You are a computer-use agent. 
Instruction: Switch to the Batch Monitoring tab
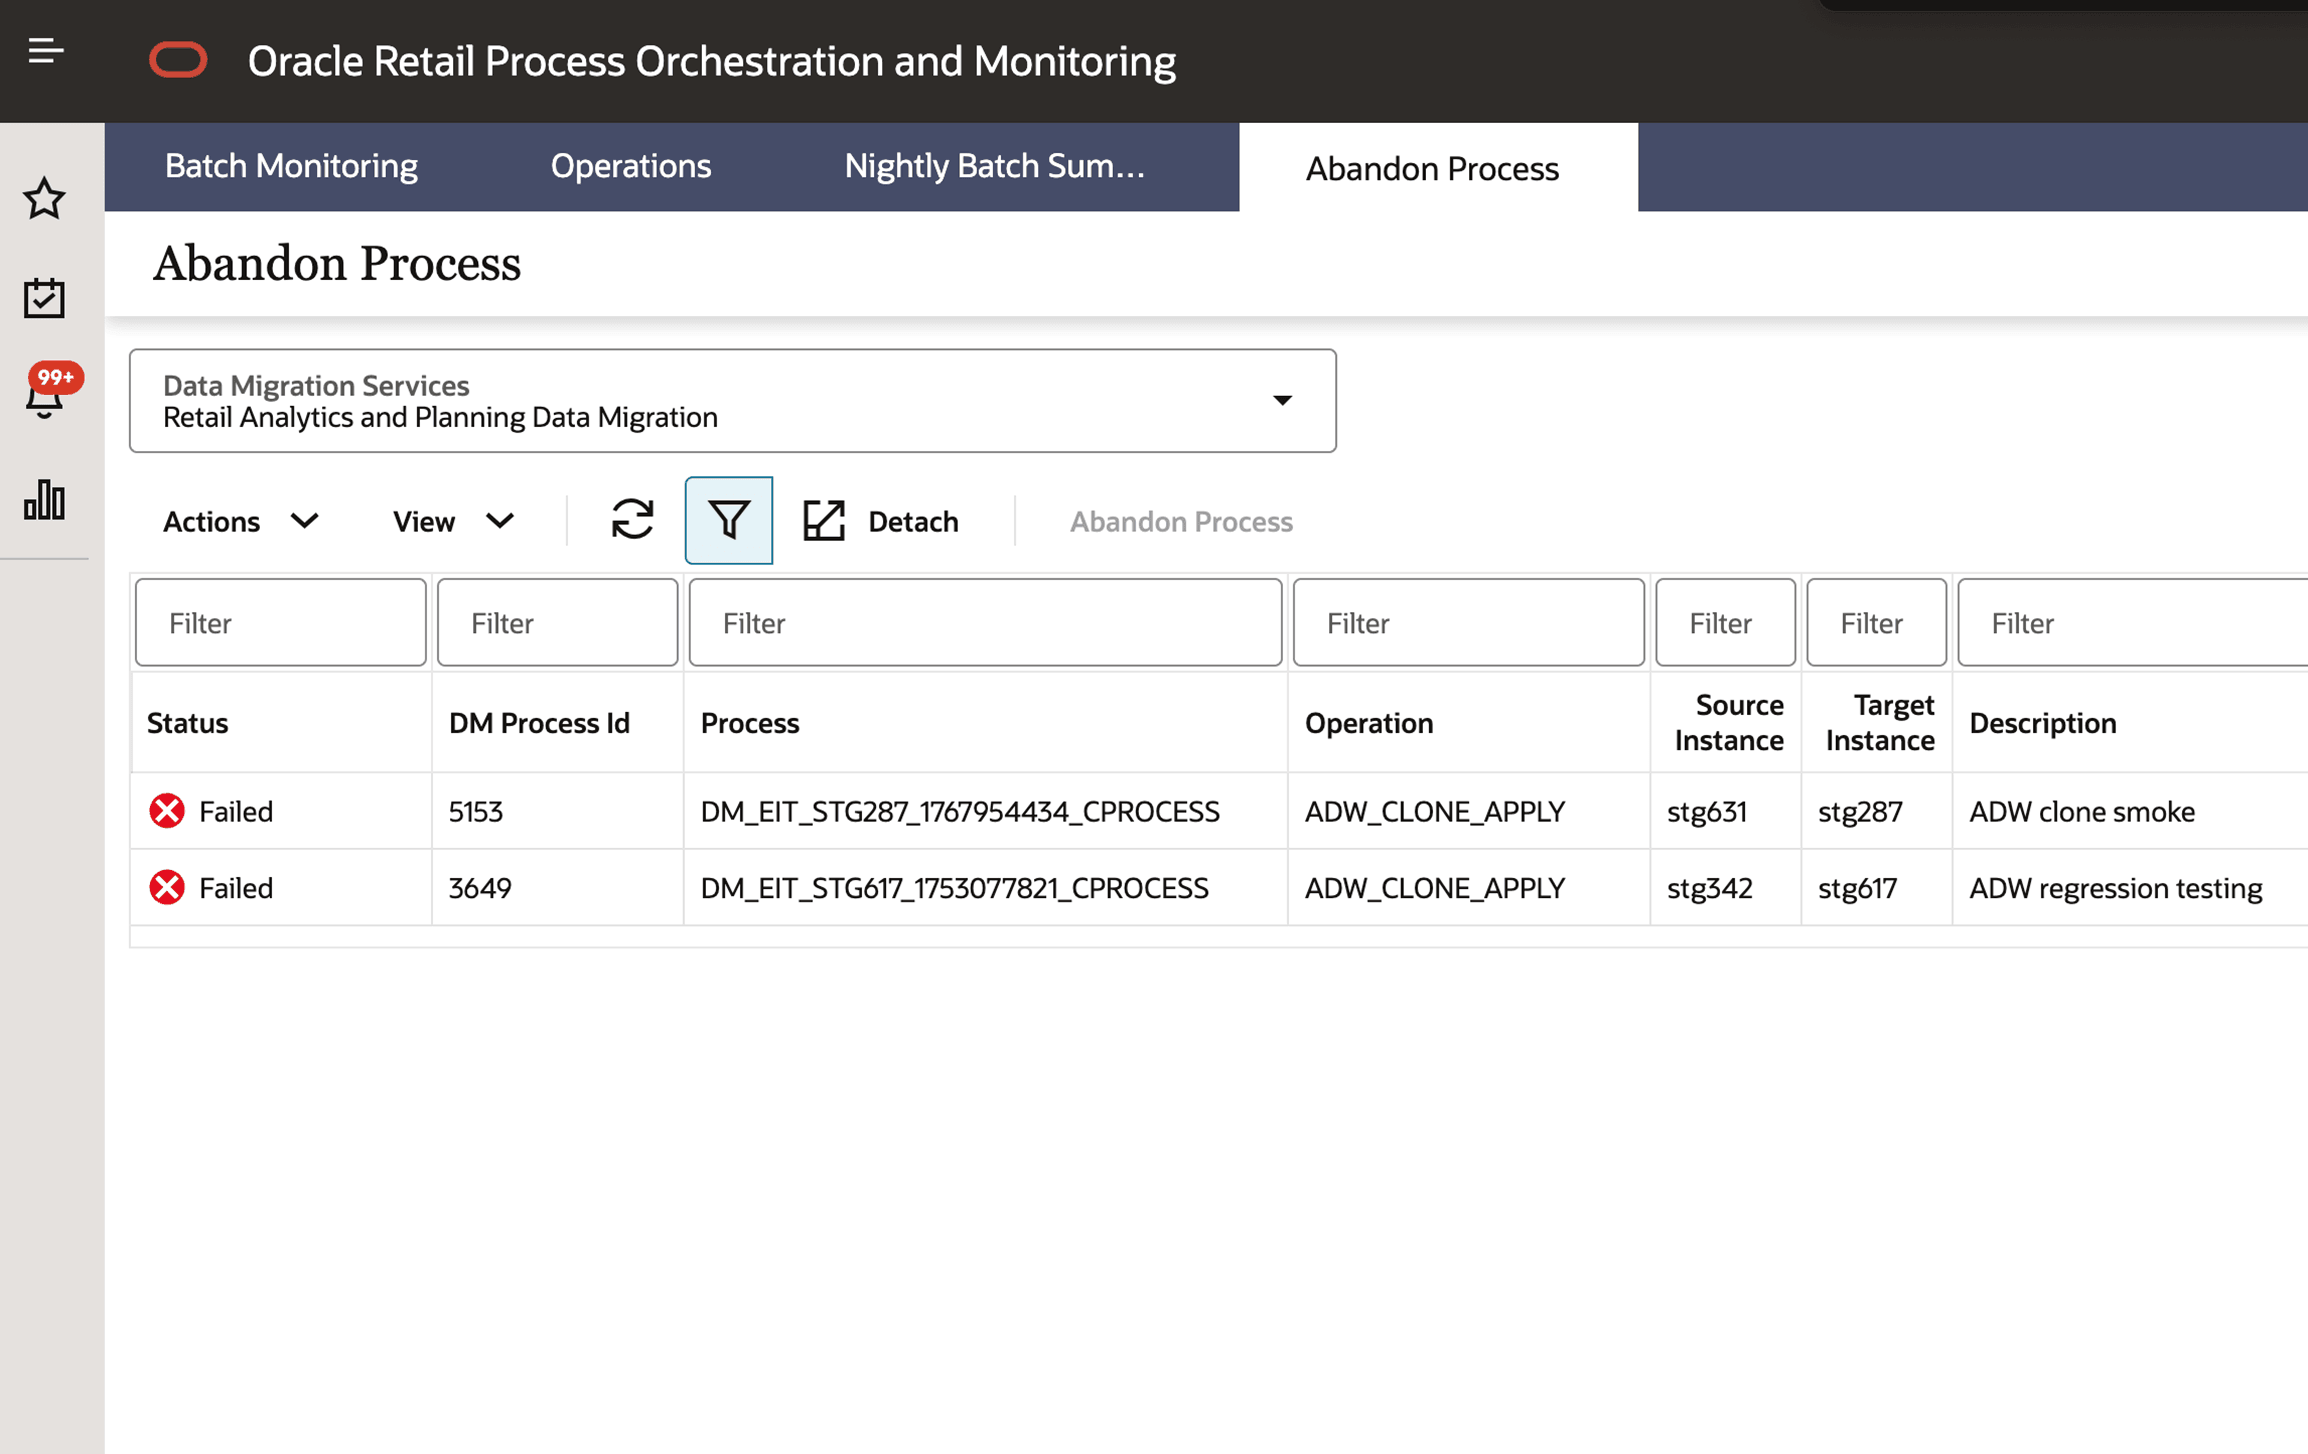click(291, 166)
